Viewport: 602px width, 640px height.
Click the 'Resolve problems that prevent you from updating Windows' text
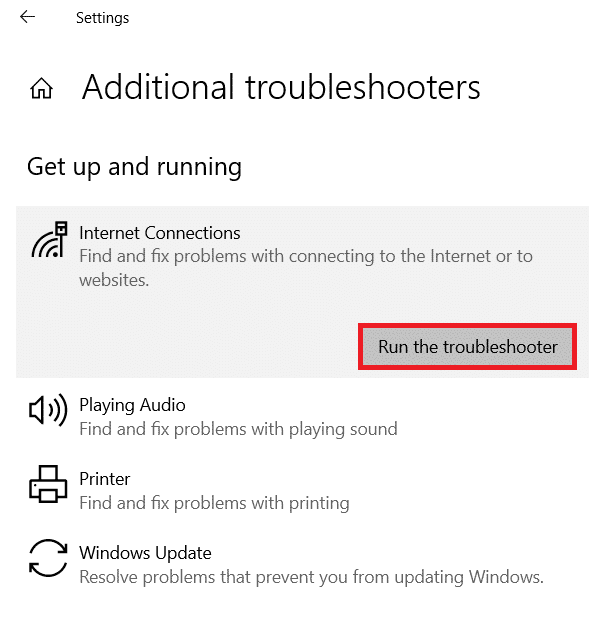click(311, 577)
